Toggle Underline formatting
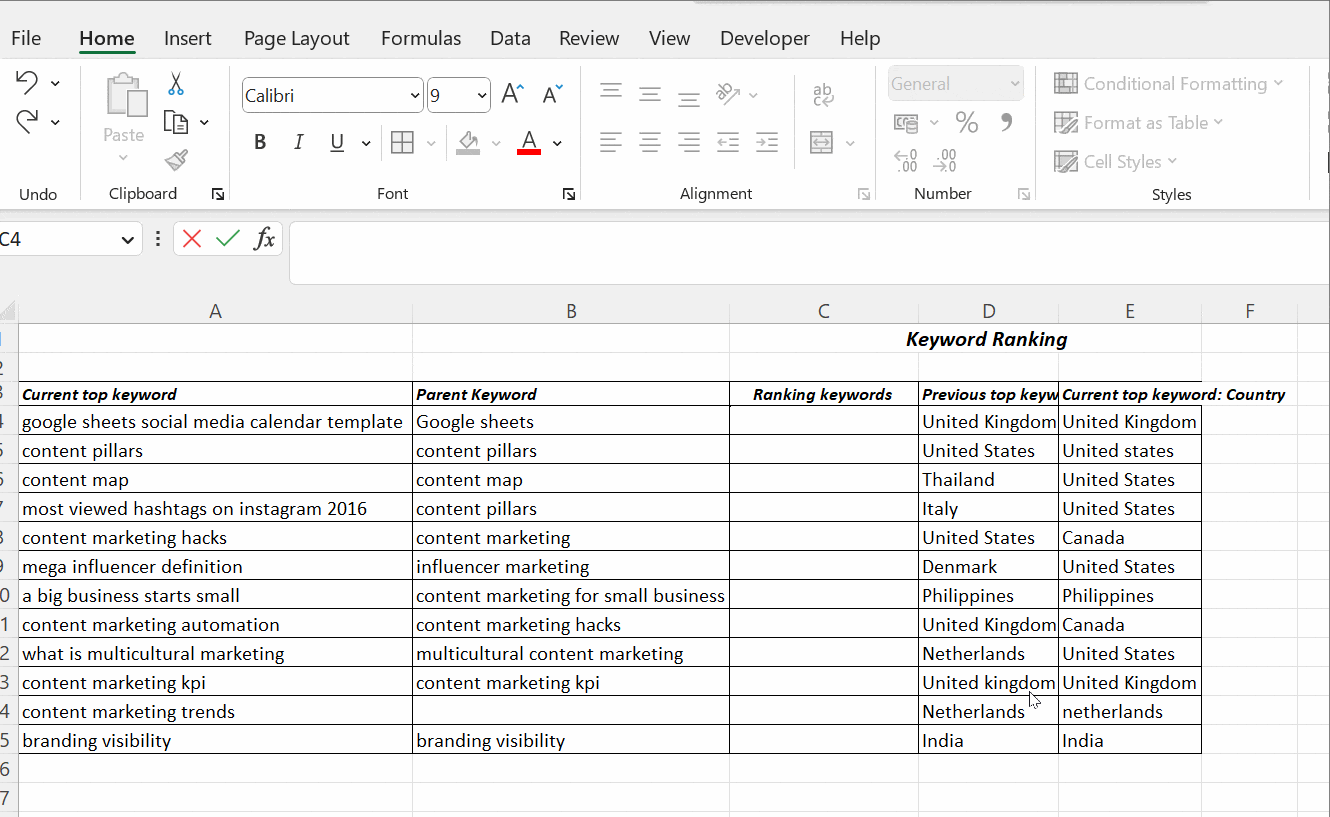The width and height of the screenshot is (1330, 817). [x=337, y=142]
